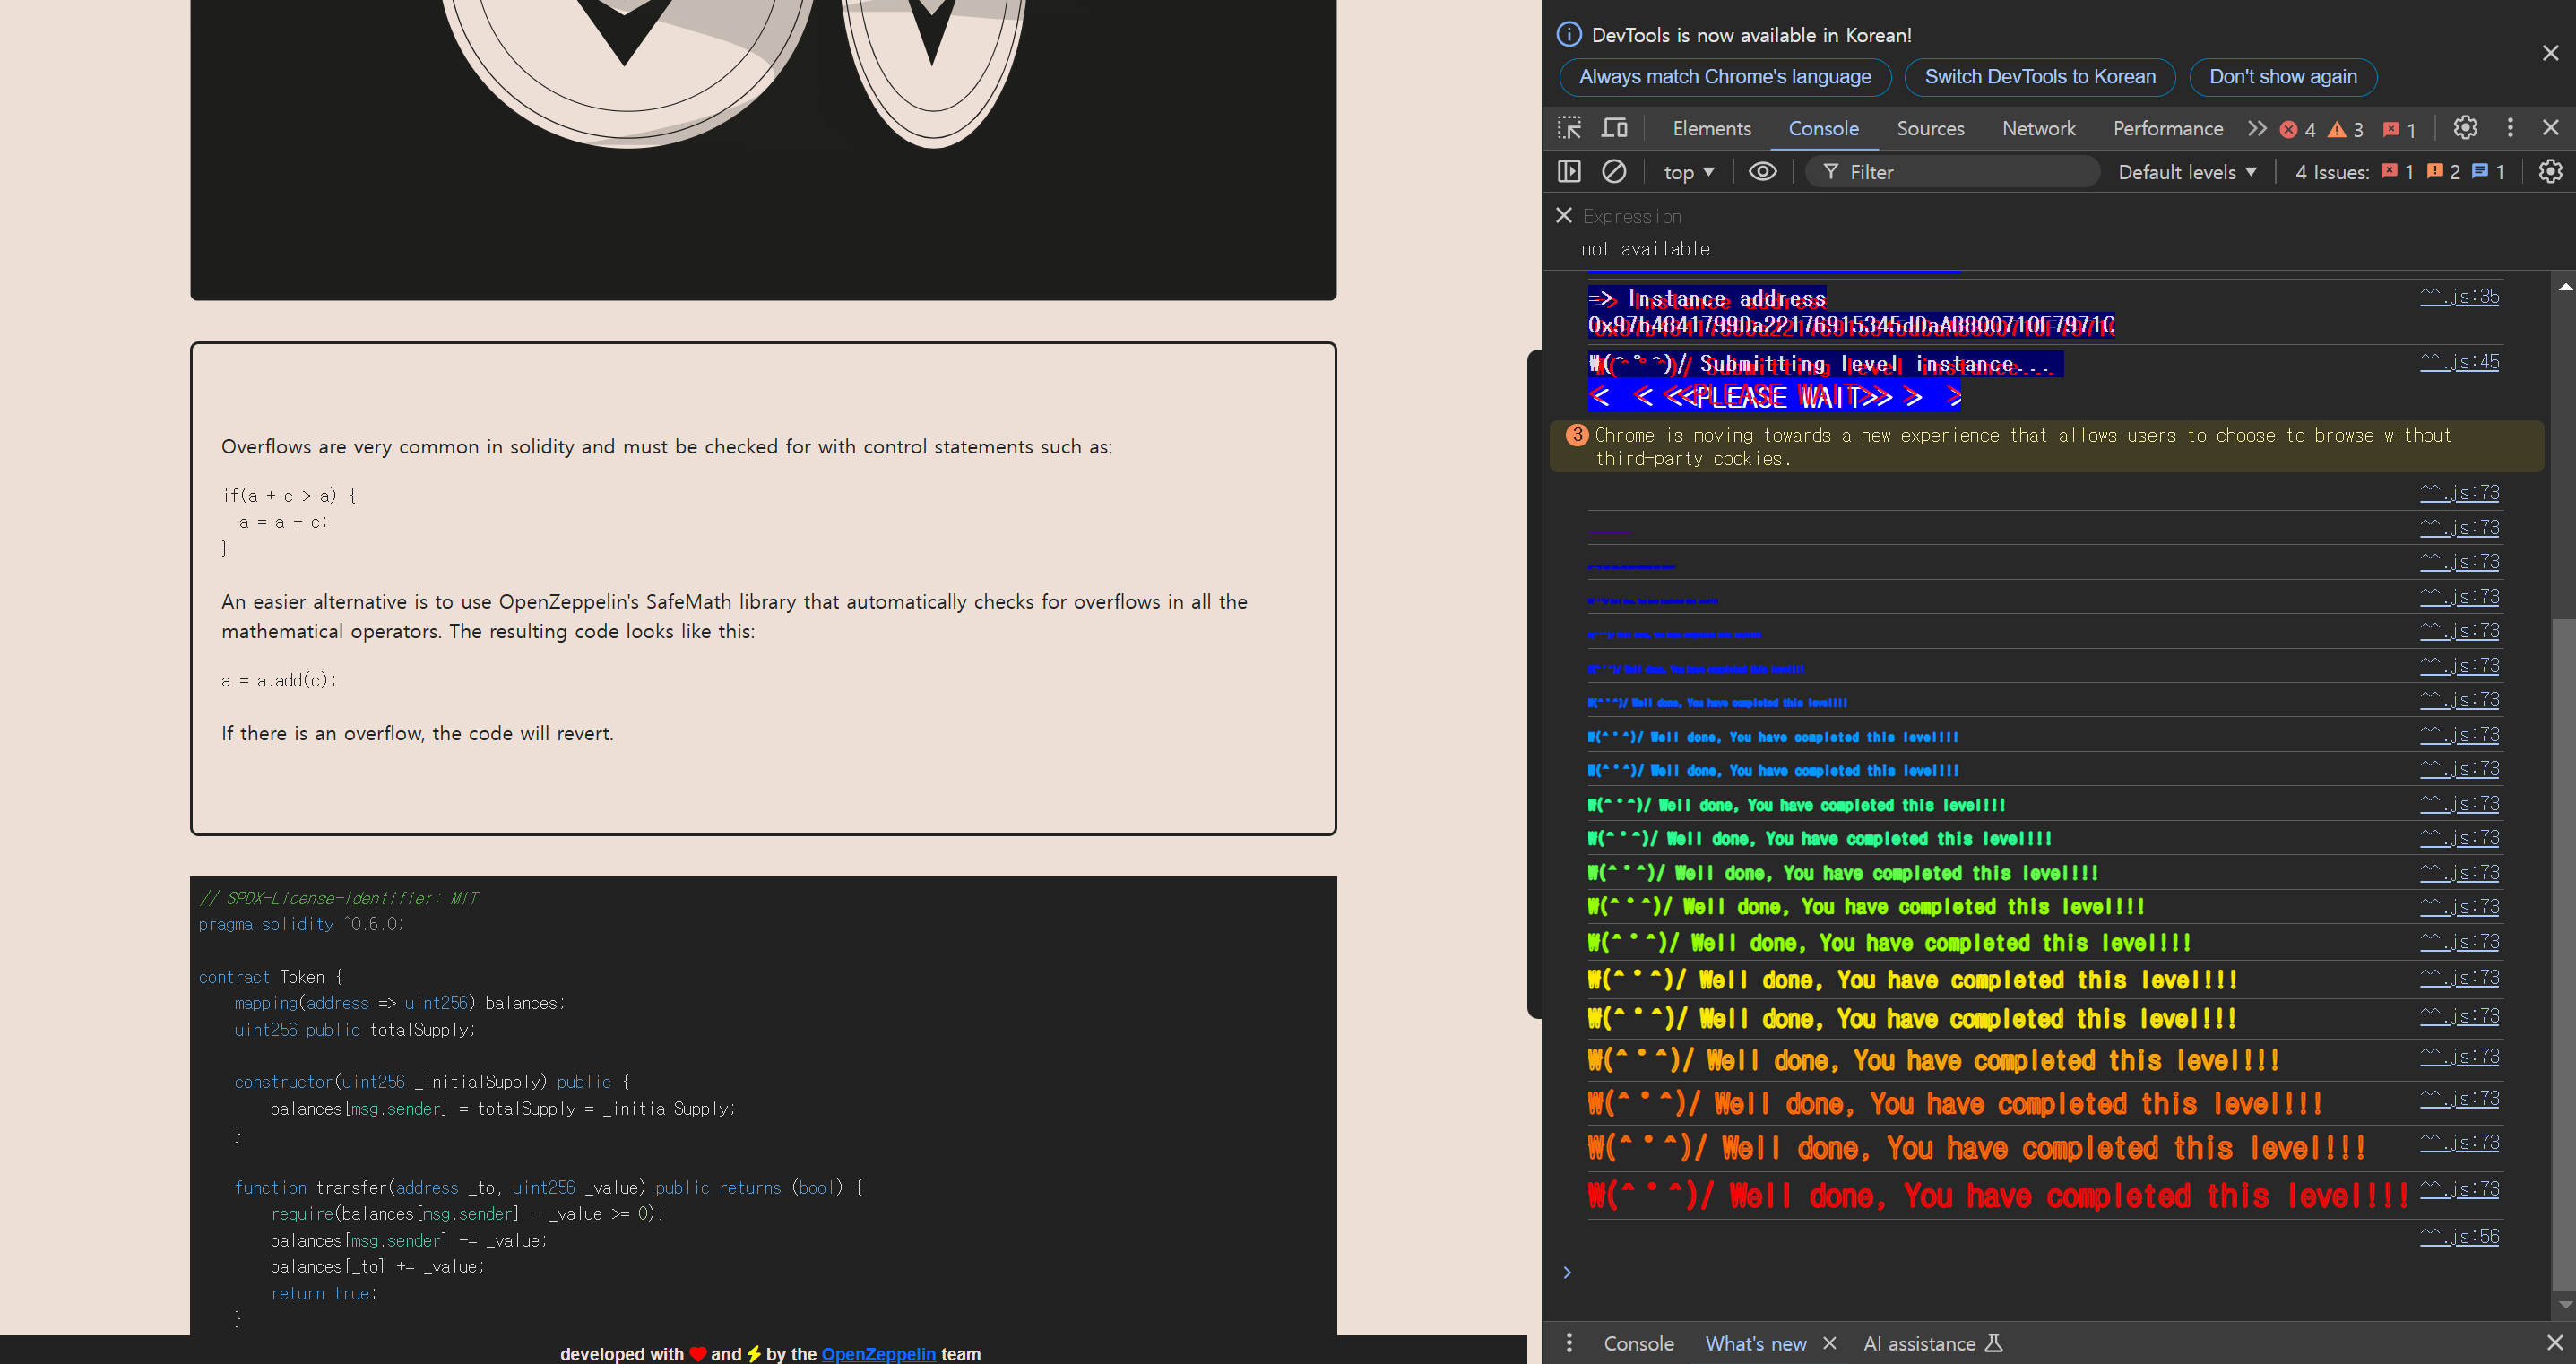Open DevTools settings gear icon
The height and width of the screenshot is (1364, 2576).
pos(2465,128)
